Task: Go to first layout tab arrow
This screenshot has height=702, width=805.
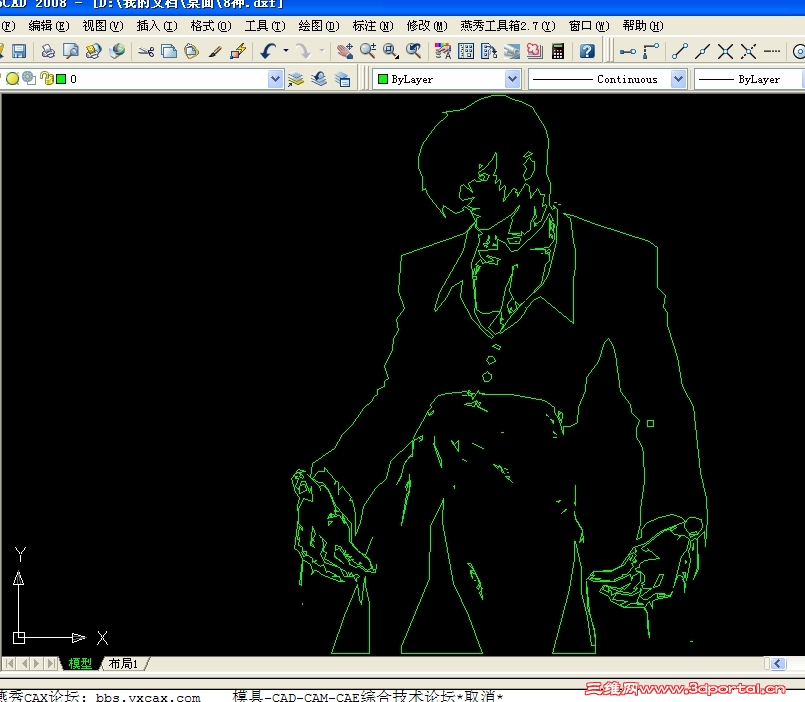Action: click(10, 663)
